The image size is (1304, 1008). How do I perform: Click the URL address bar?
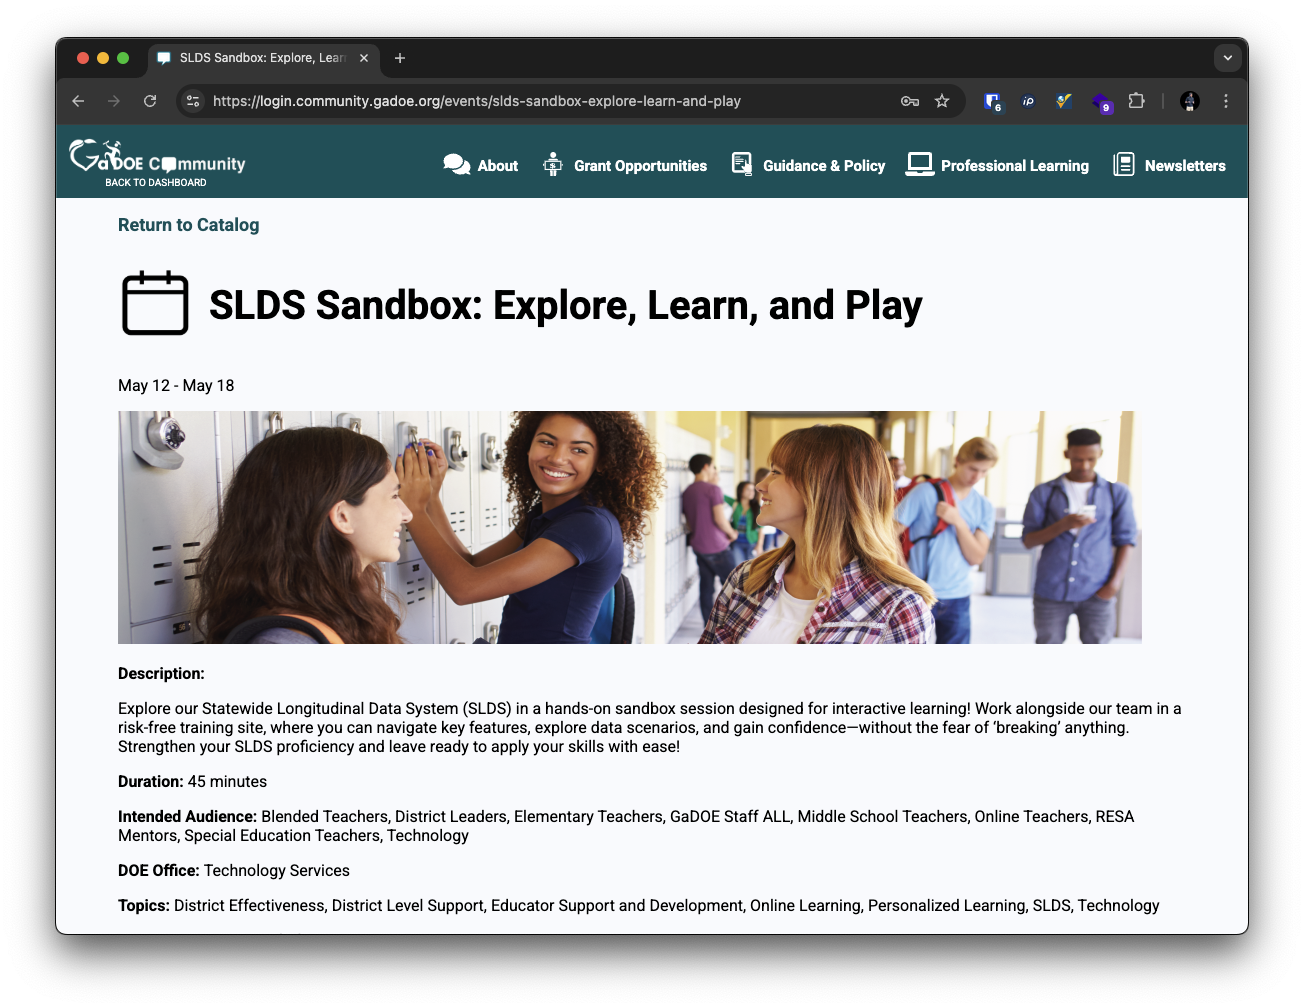point(540,101)
